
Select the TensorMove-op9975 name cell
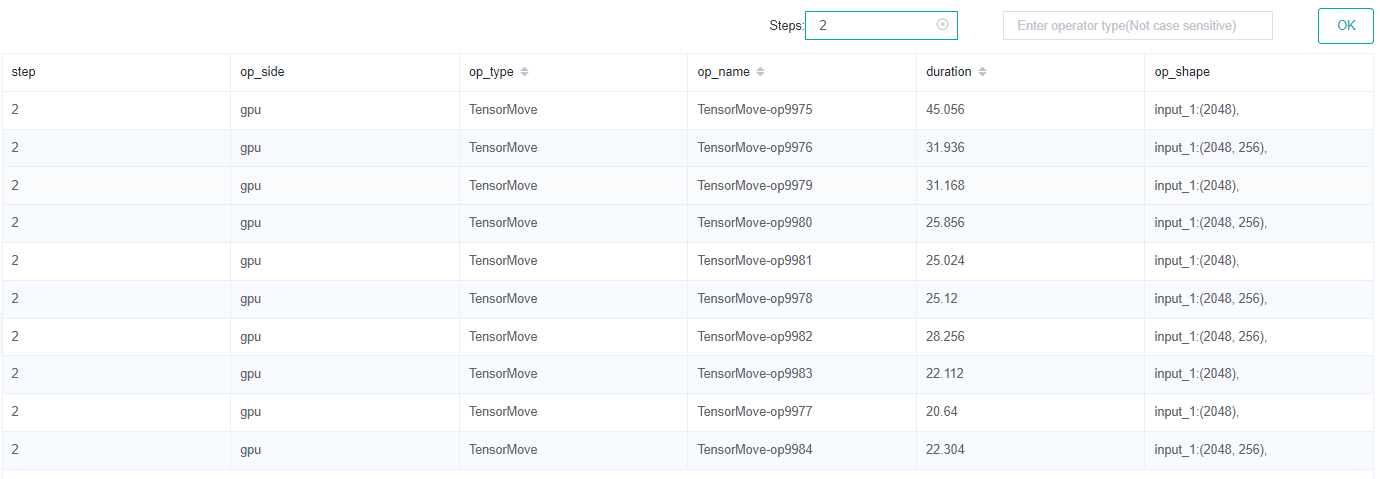point(755,110)
